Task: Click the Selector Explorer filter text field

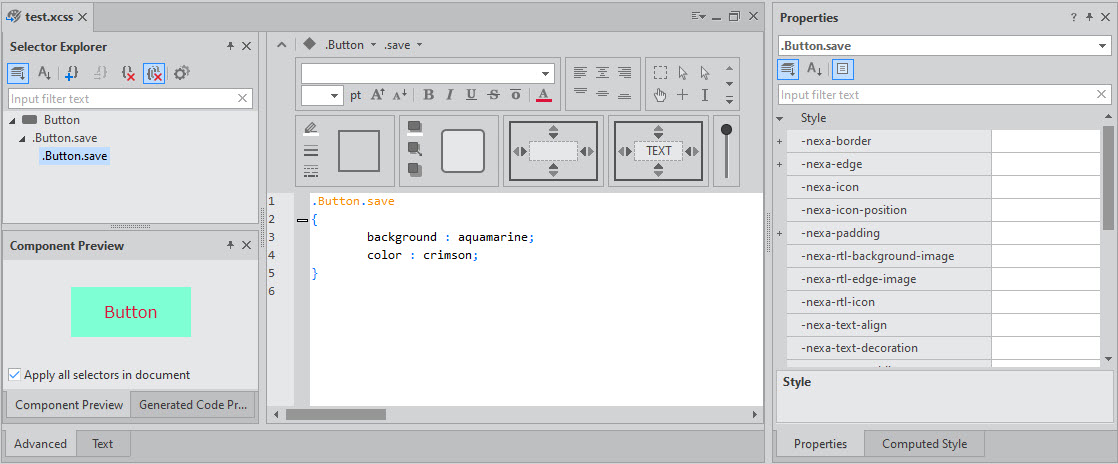Action: click(122, 99)
